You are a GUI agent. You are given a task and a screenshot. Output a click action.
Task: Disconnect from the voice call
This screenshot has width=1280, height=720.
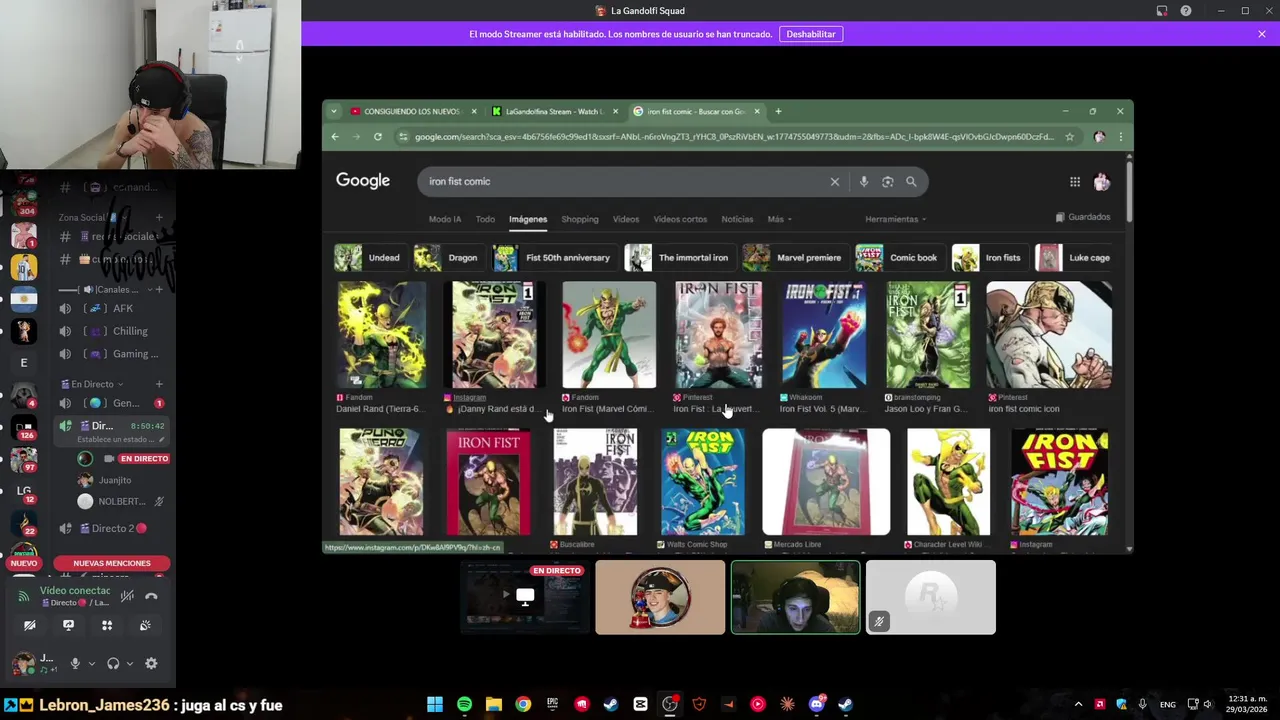click(151, 596)
